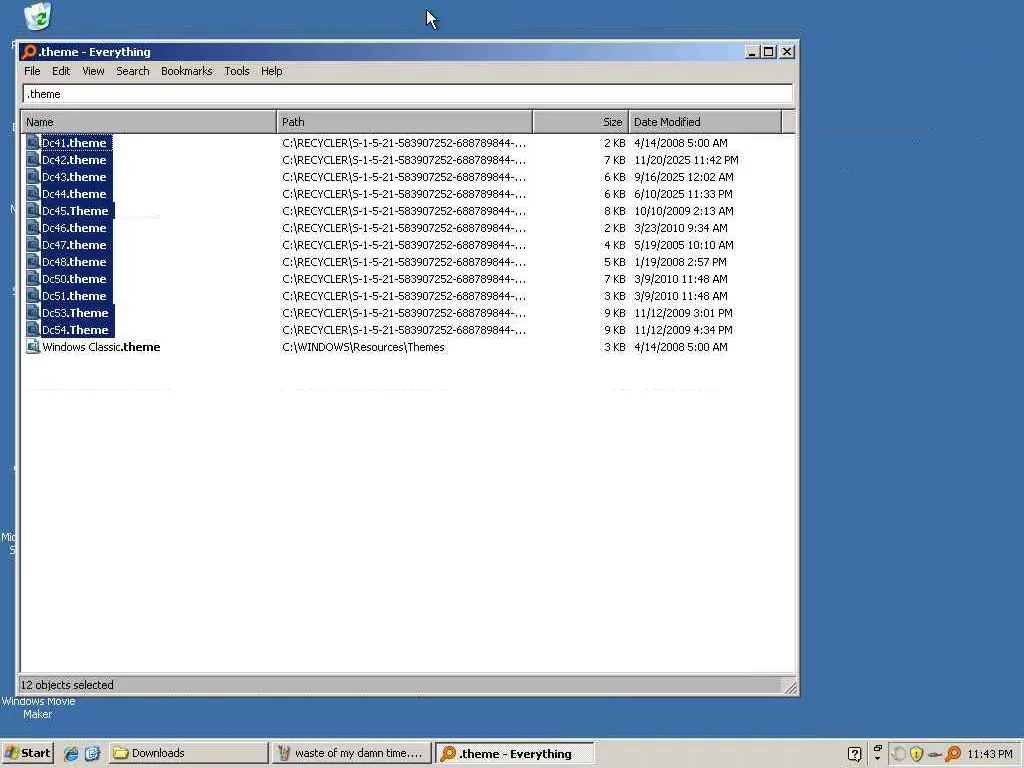Image resolution: width=1024 pixels, height=768 pixels.
Task: Select the Dc42.theme file name
Action: point(74,160)
